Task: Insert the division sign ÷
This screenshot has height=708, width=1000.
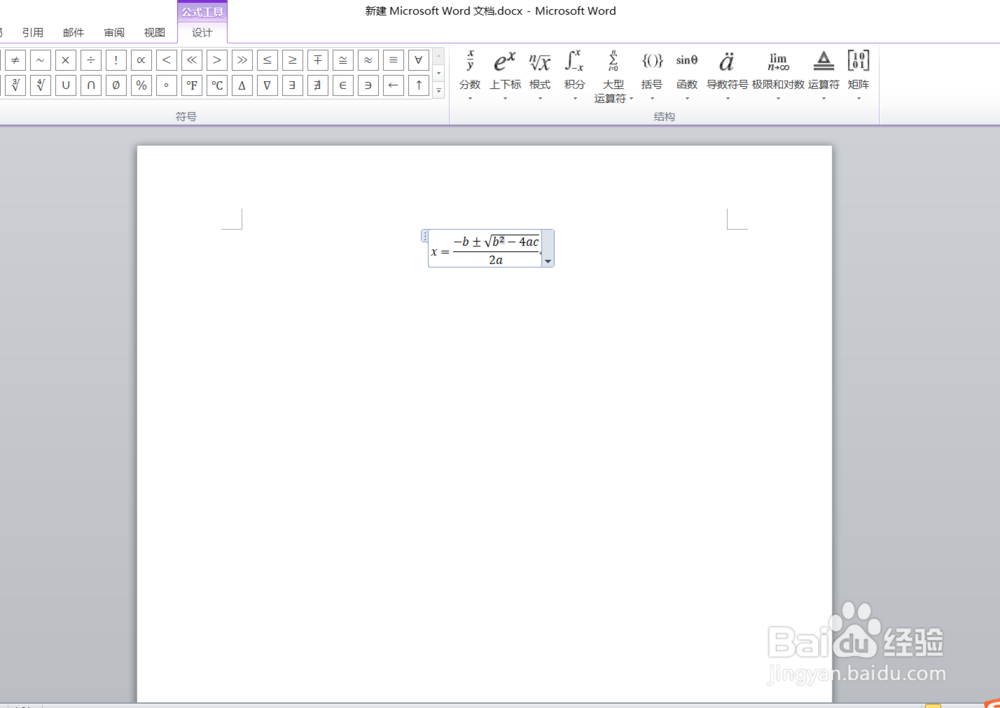Action: pos(91,61)
